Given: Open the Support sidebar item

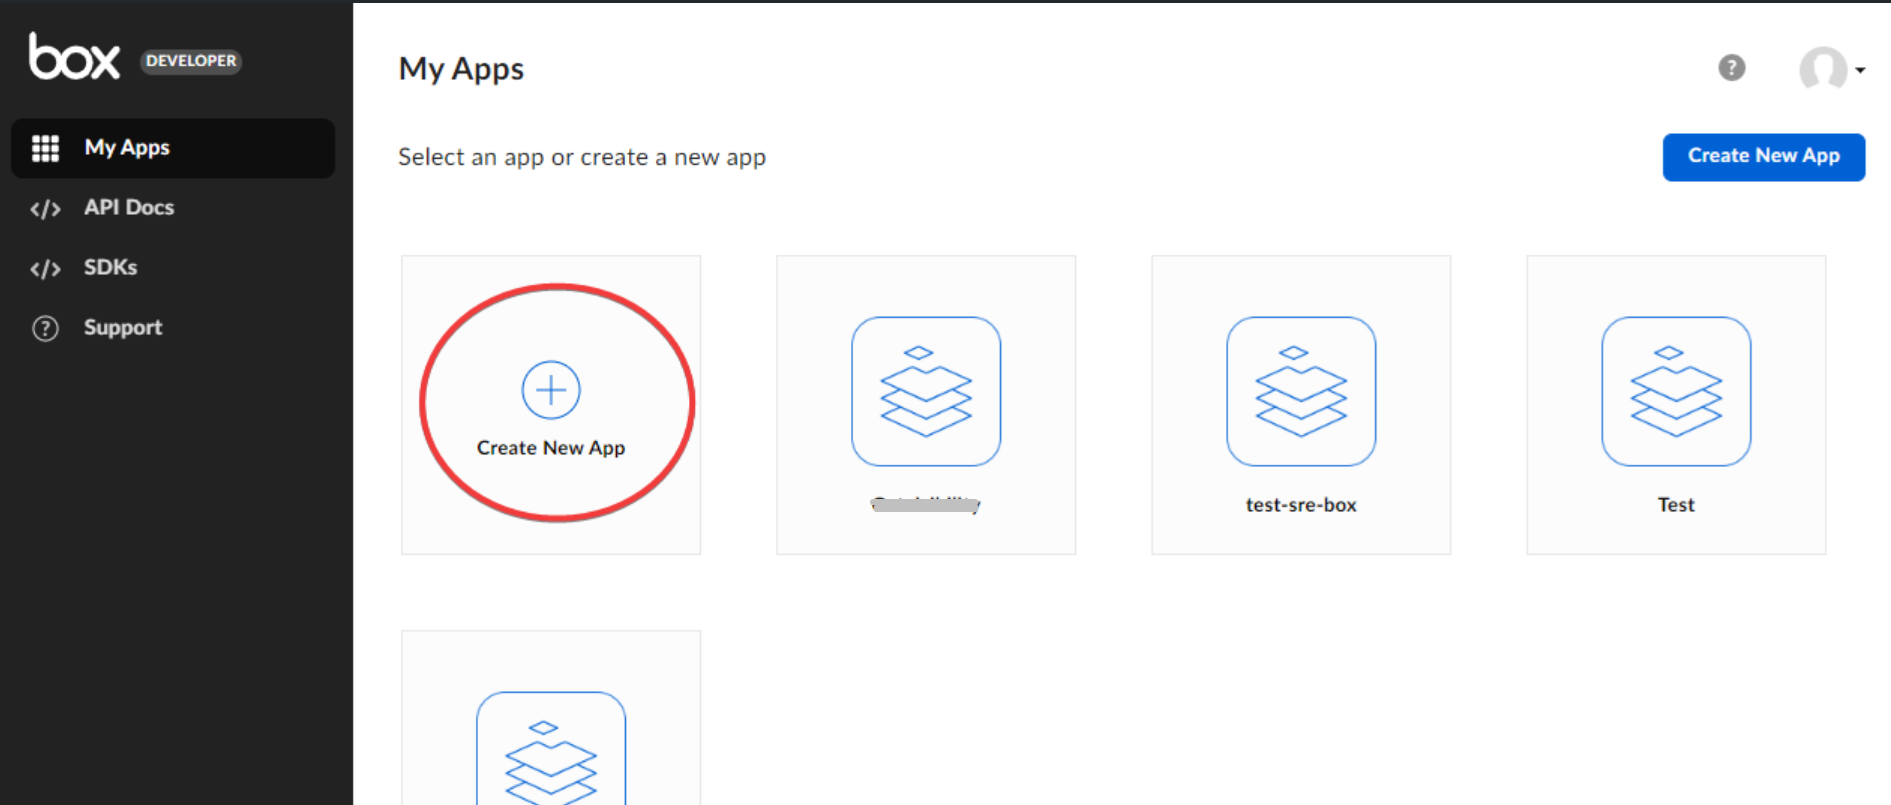Looking at the screenshot, I should point(122,328).
